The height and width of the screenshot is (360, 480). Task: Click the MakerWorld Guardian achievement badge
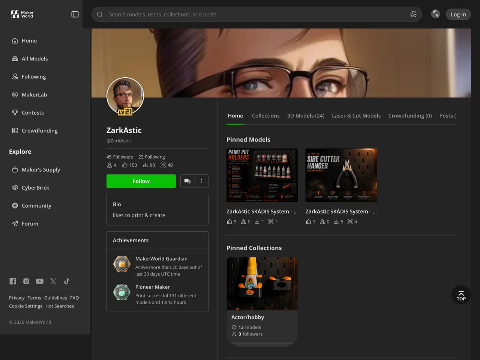point(121,264)
